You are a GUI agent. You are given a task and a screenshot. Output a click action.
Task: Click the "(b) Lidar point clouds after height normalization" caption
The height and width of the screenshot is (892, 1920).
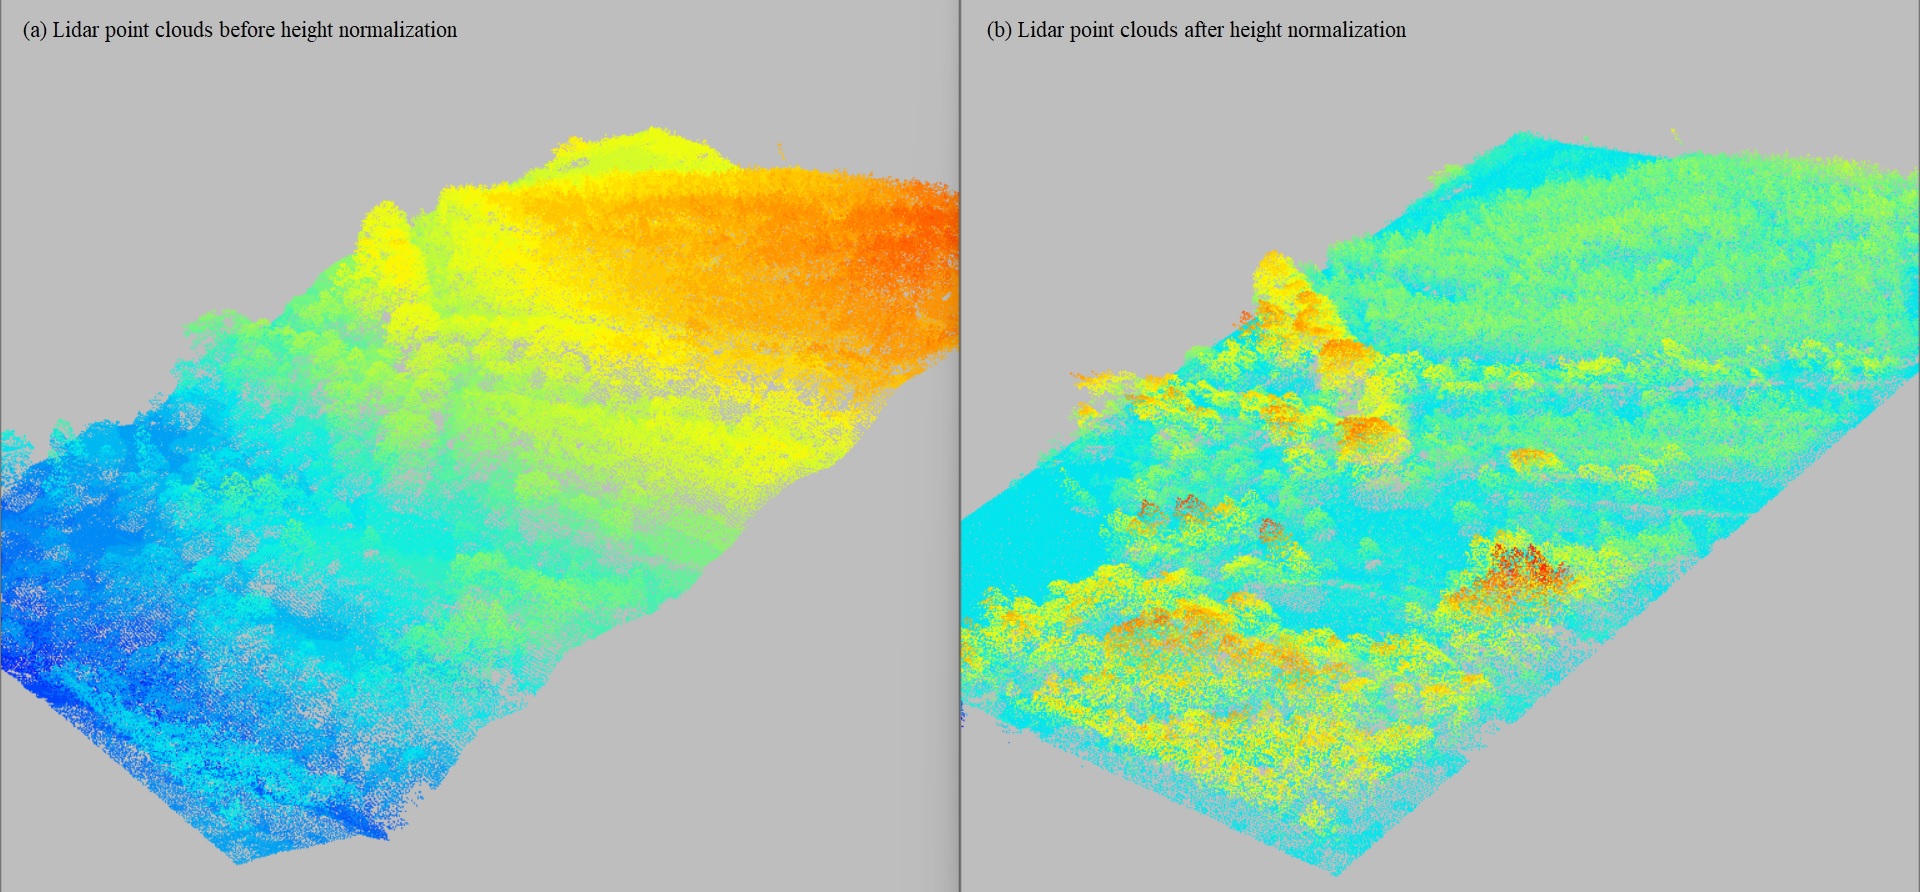(1196, 30)
